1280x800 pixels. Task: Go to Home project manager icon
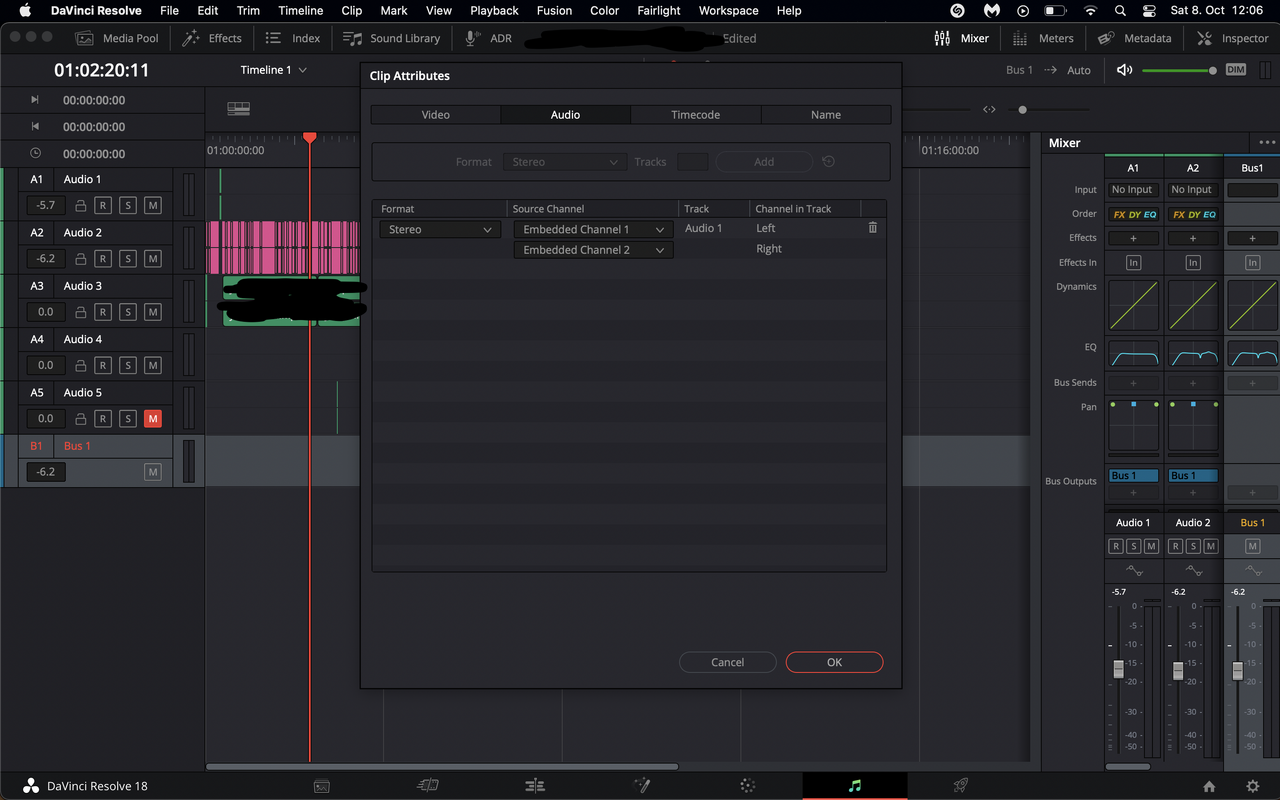(x=1209, y=786)
